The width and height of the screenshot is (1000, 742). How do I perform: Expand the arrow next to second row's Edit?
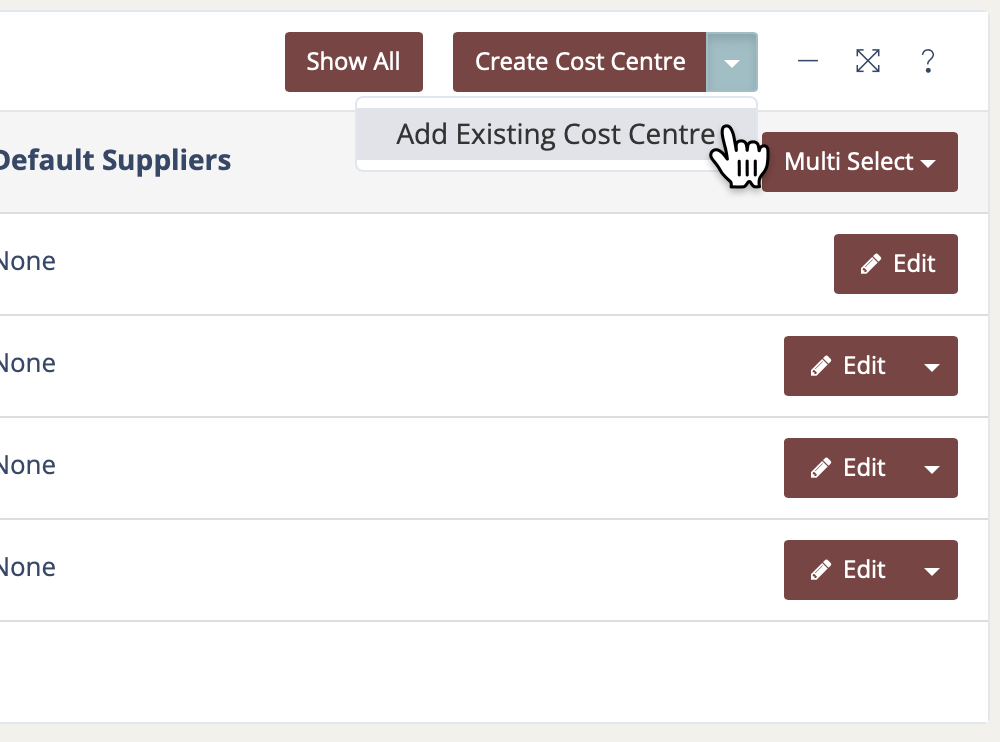932,366
